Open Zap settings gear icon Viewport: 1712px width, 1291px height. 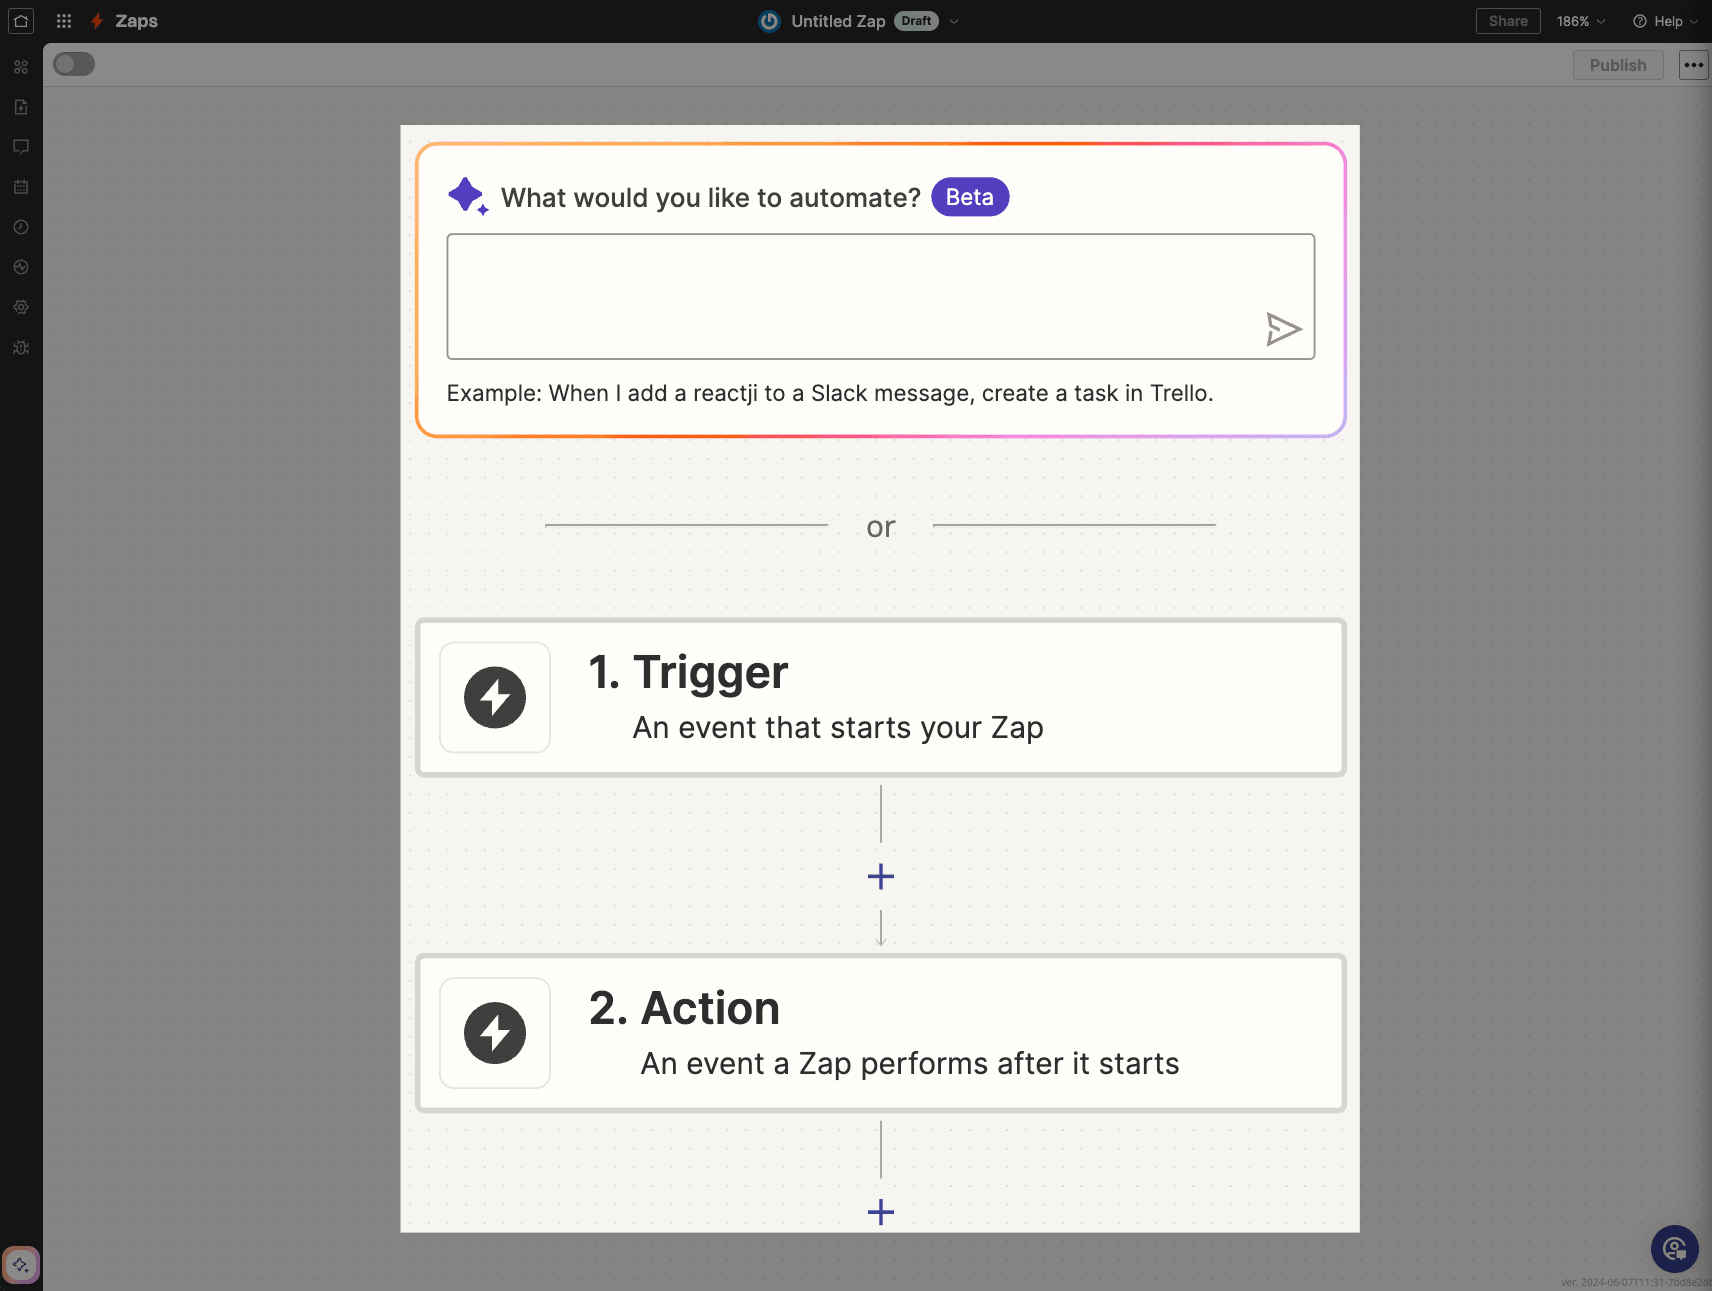coord(21,307)
